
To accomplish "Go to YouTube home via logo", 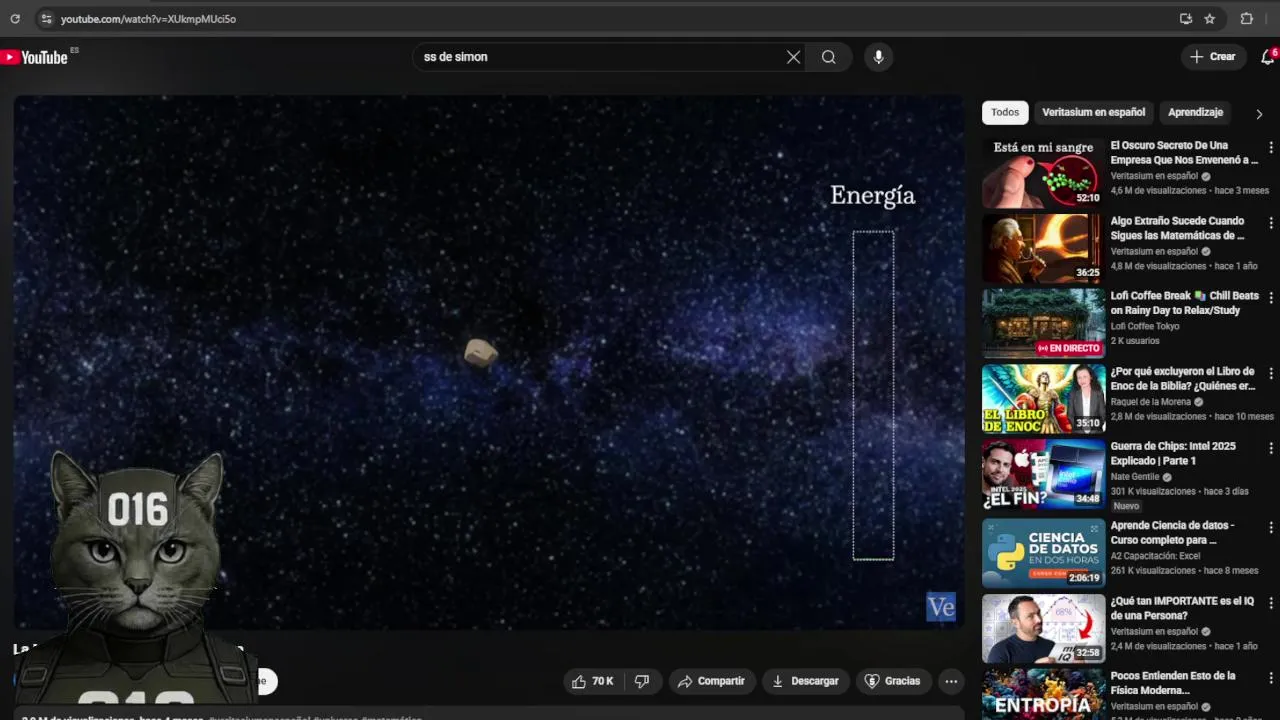I will (35, 57).
